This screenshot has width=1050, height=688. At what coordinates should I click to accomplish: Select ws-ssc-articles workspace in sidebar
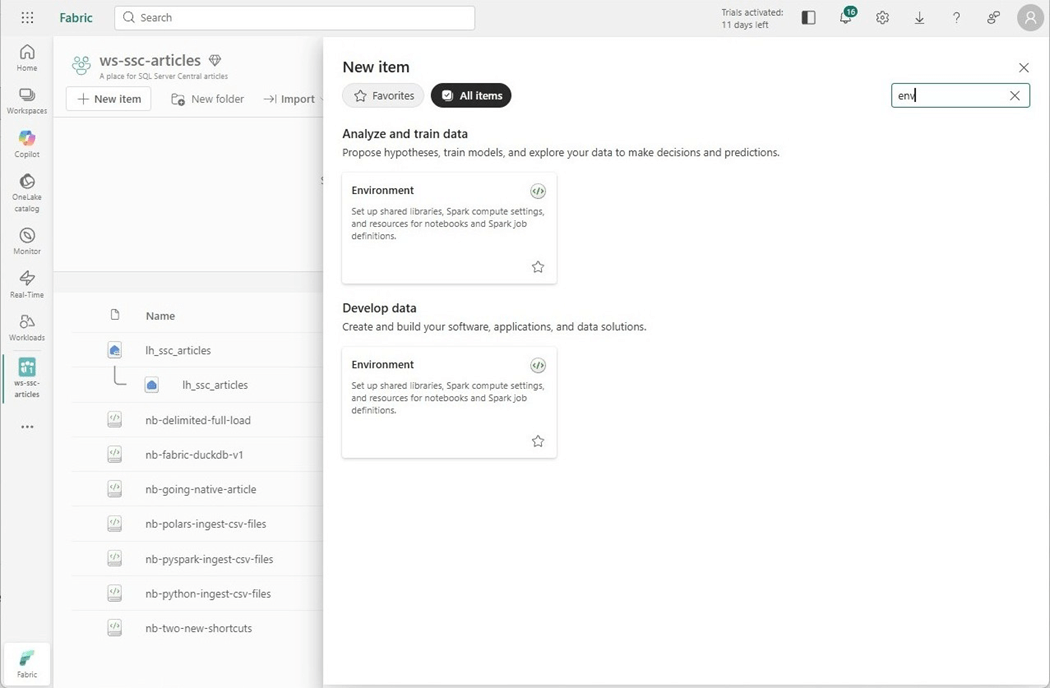pyautogui.click(x=27, y=378)
